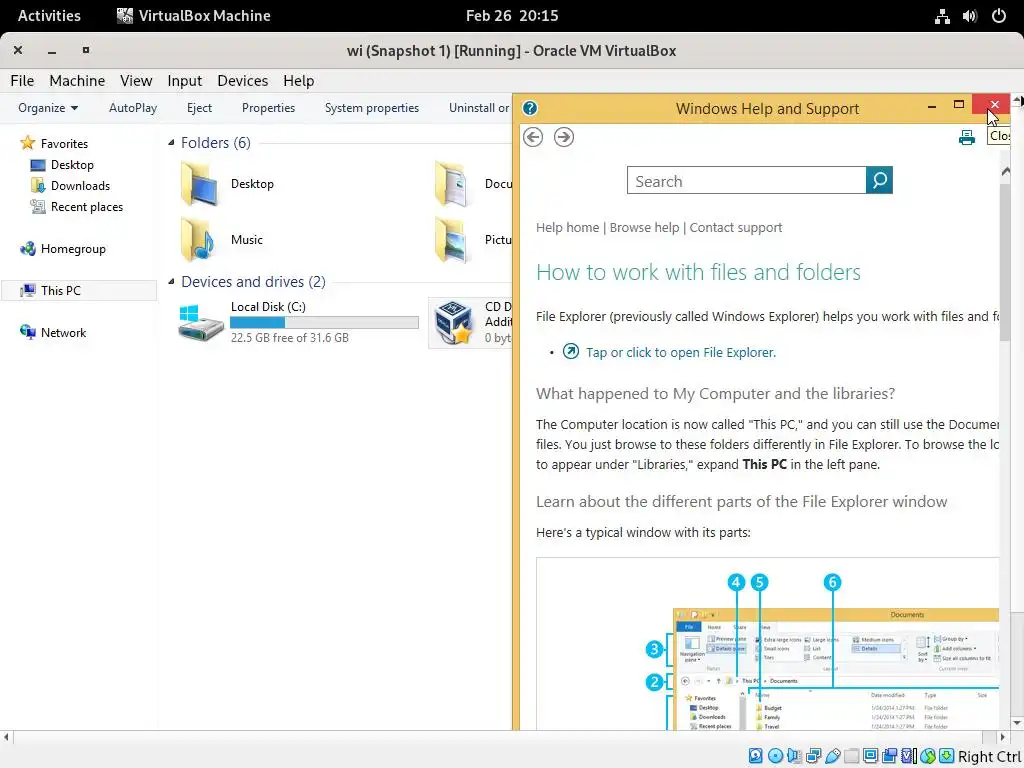1024x768 pixels.
Task: Focus the Help Search input field
Action: coord(746,180)
